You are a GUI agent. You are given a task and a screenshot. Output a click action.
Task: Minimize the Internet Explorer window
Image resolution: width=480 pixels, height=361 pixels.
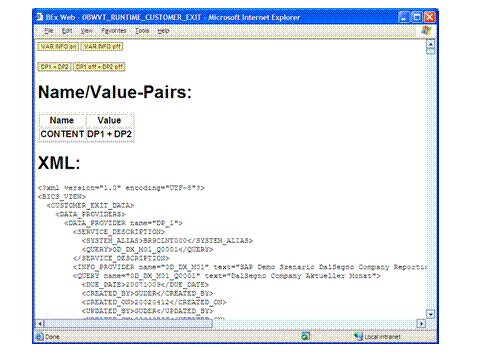click(404, 17)
